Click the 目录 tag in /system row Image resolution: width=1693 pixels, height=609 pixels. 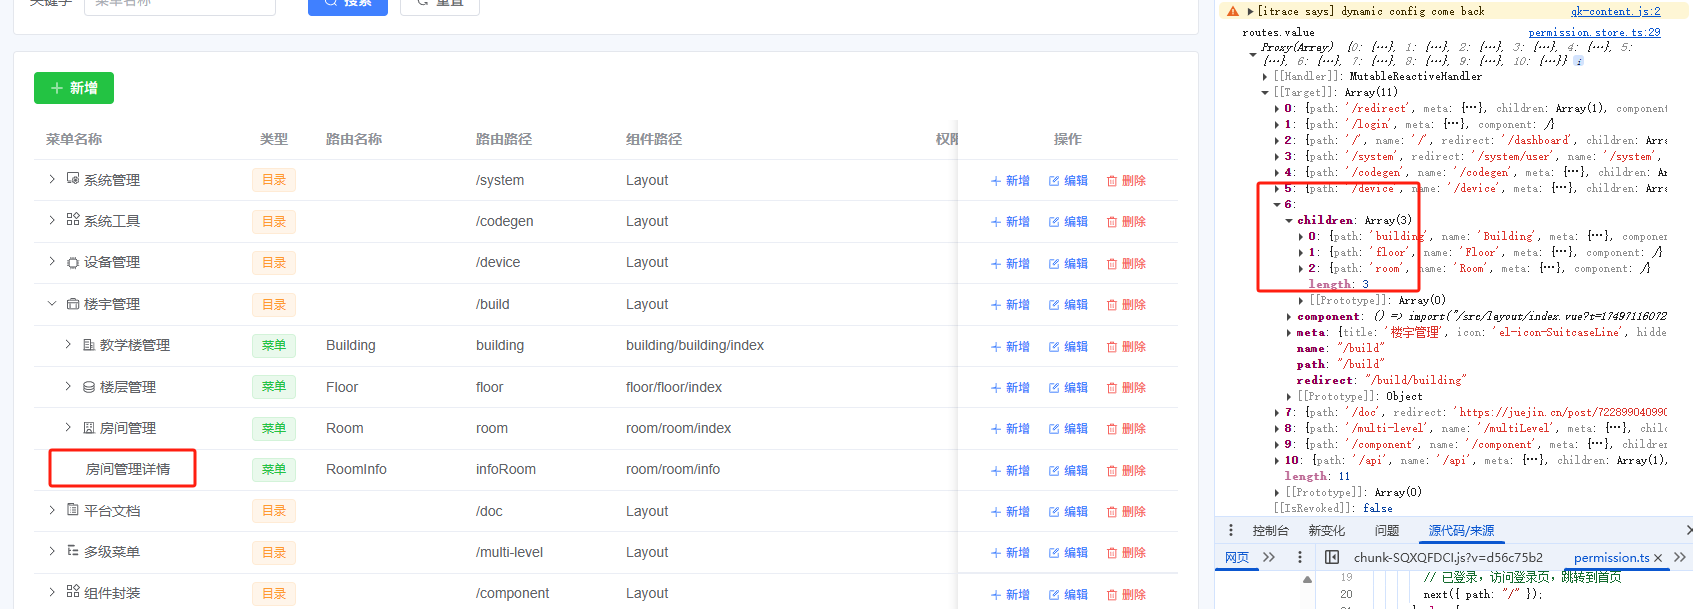click(274, 180)
